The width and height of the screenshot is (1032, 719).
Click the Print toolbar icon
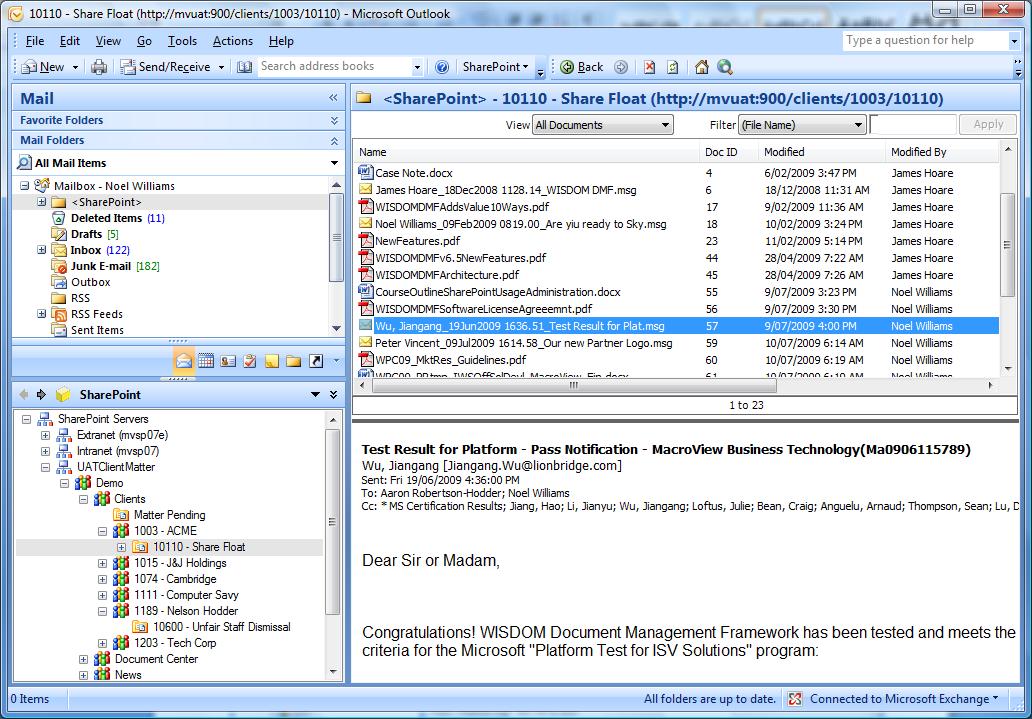pos(99,67)
